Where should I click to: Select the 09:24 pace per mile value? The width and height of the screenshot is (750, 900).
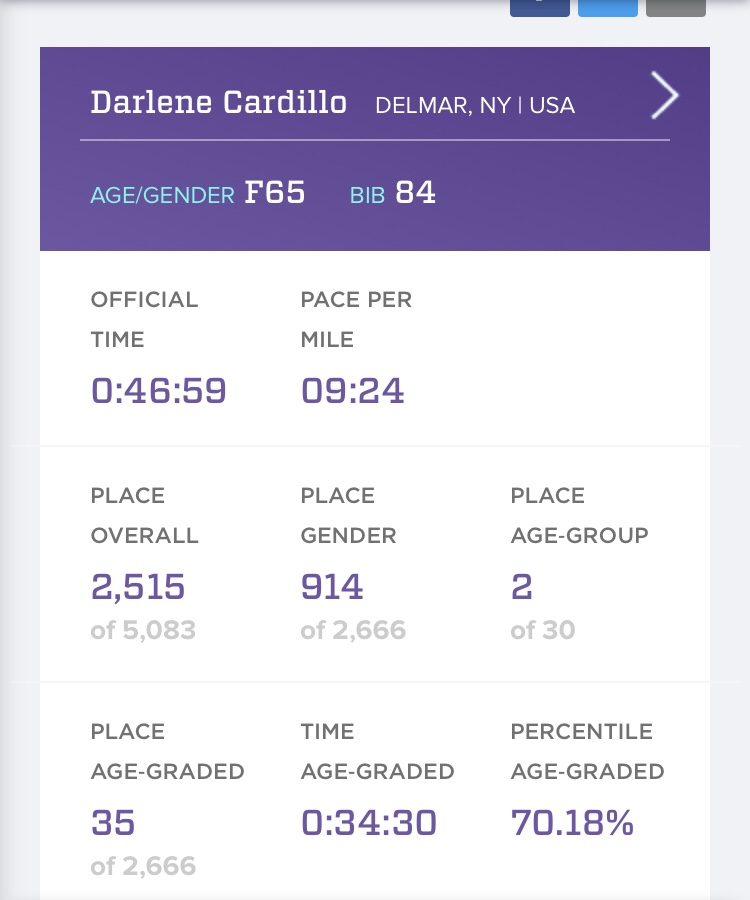pyautogui.click(x=353, y=390)
